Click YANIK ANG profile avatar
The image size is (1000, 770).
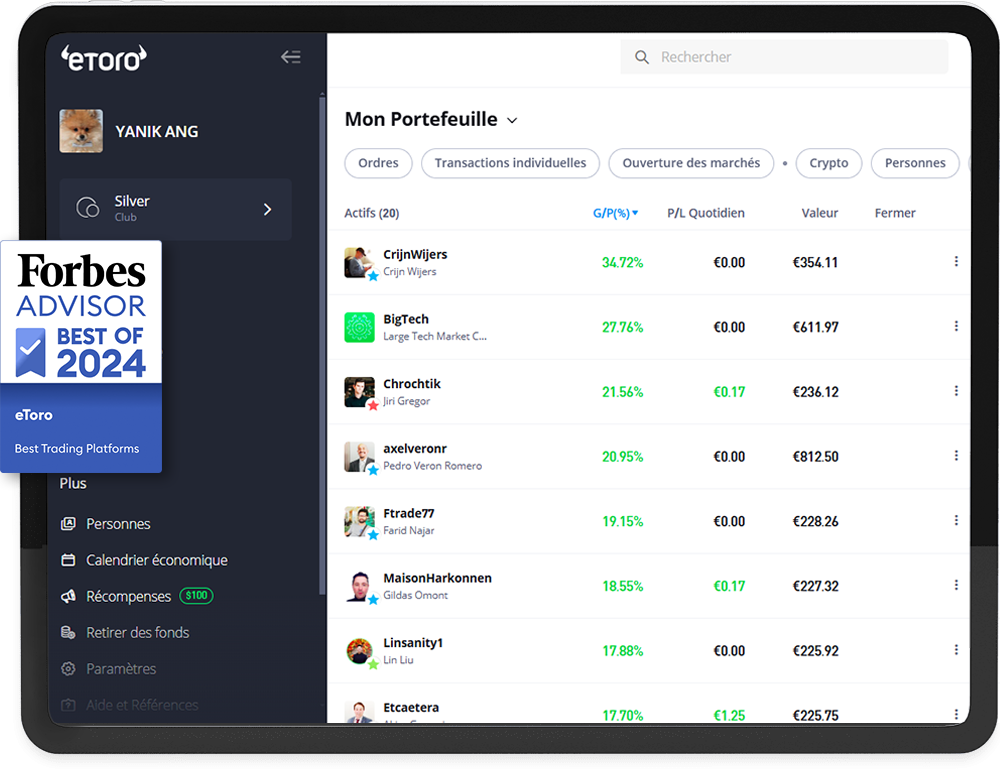tap(81, 131)
